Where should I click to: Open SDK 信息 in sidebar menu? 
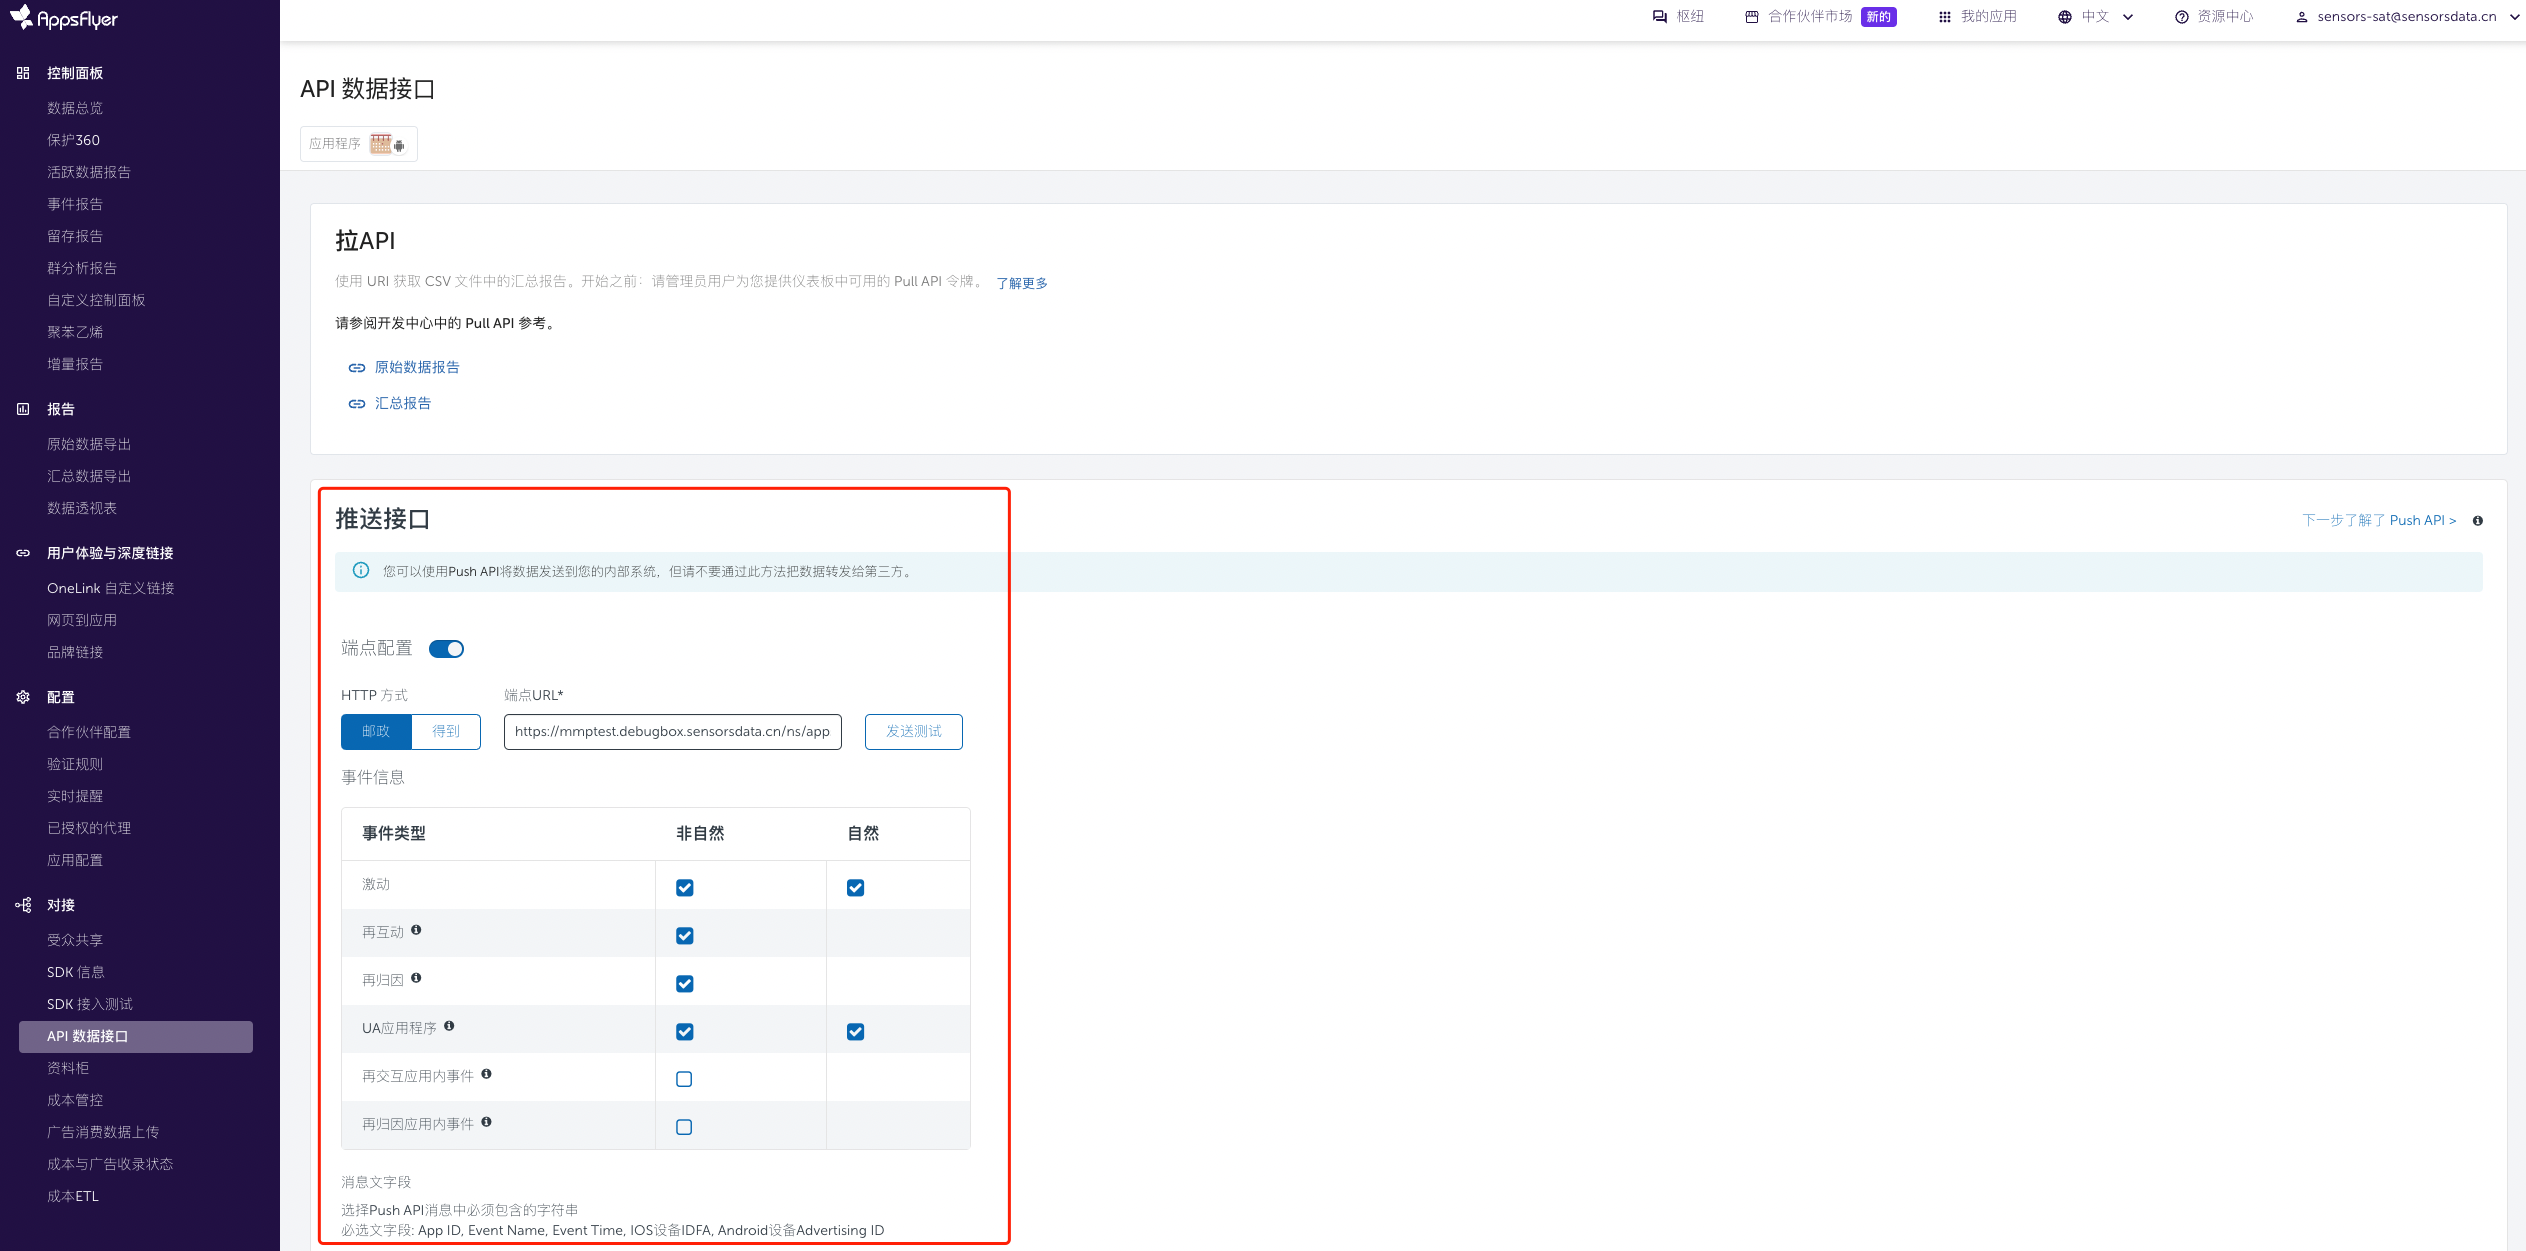coord(76,972)
